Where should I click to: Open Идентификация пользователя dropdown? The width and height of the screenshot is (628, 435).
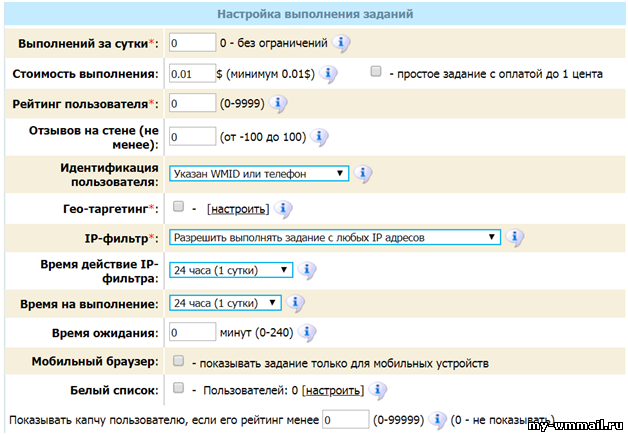[259, 173]
